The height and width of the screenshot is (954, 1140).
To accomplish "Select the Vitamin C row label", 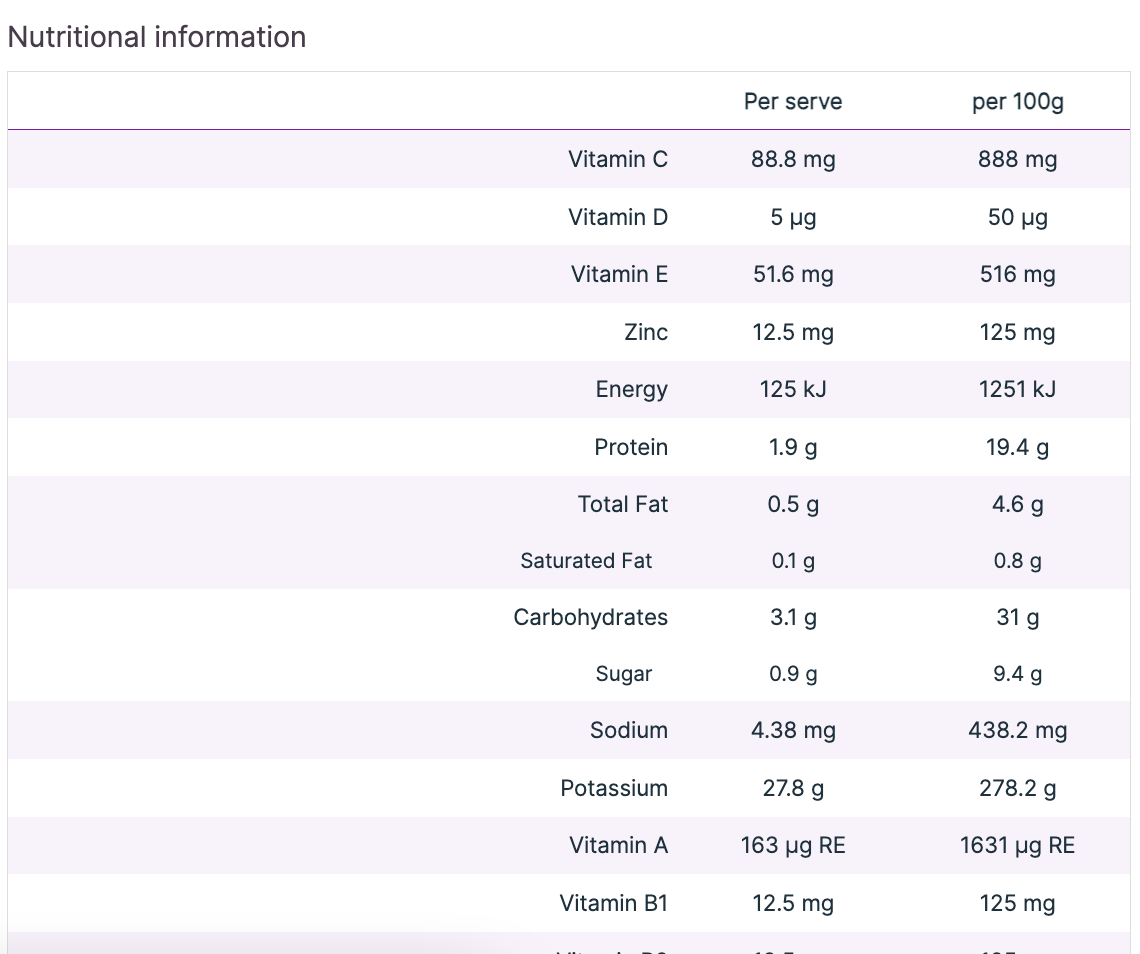I will pyautogui.click(x=618, y=159).
